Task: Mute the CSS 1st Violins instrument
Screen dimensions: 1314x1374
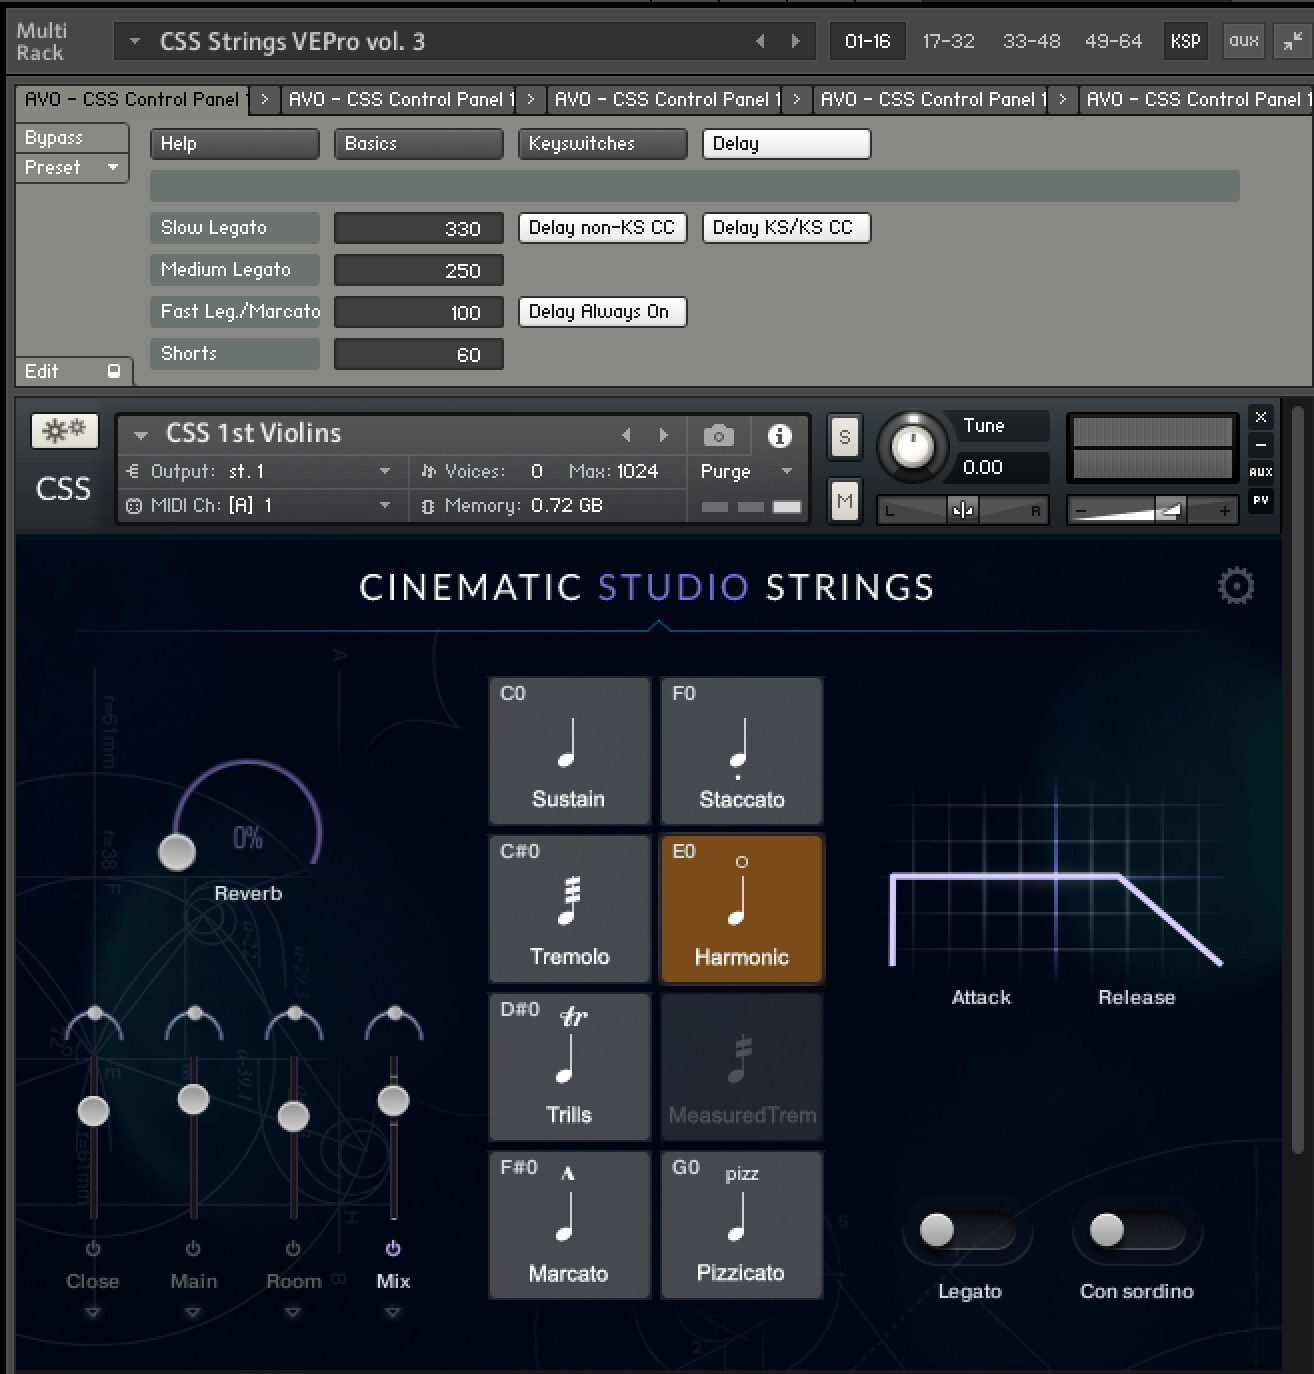Action: point(845,500)
